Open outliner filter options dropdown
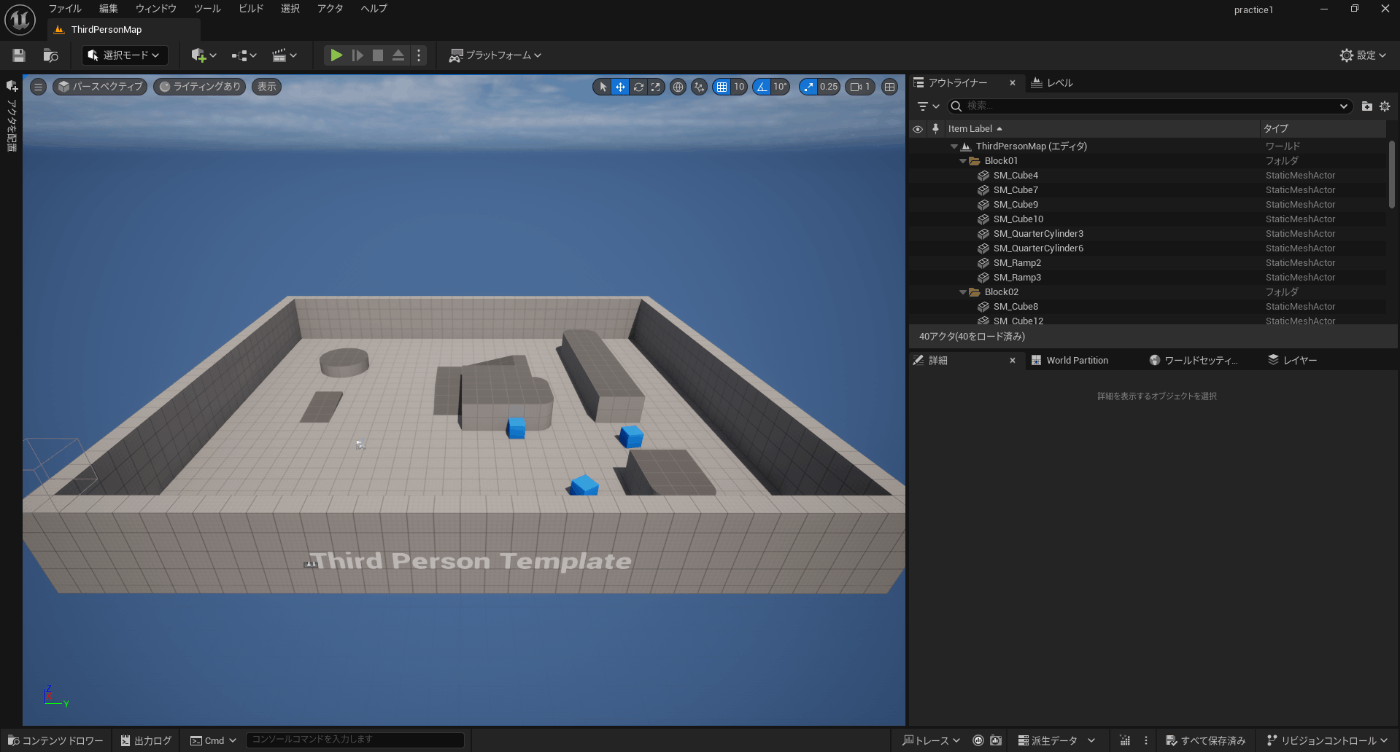Viewport: 1400px width, 752px height. coord(928,106)
